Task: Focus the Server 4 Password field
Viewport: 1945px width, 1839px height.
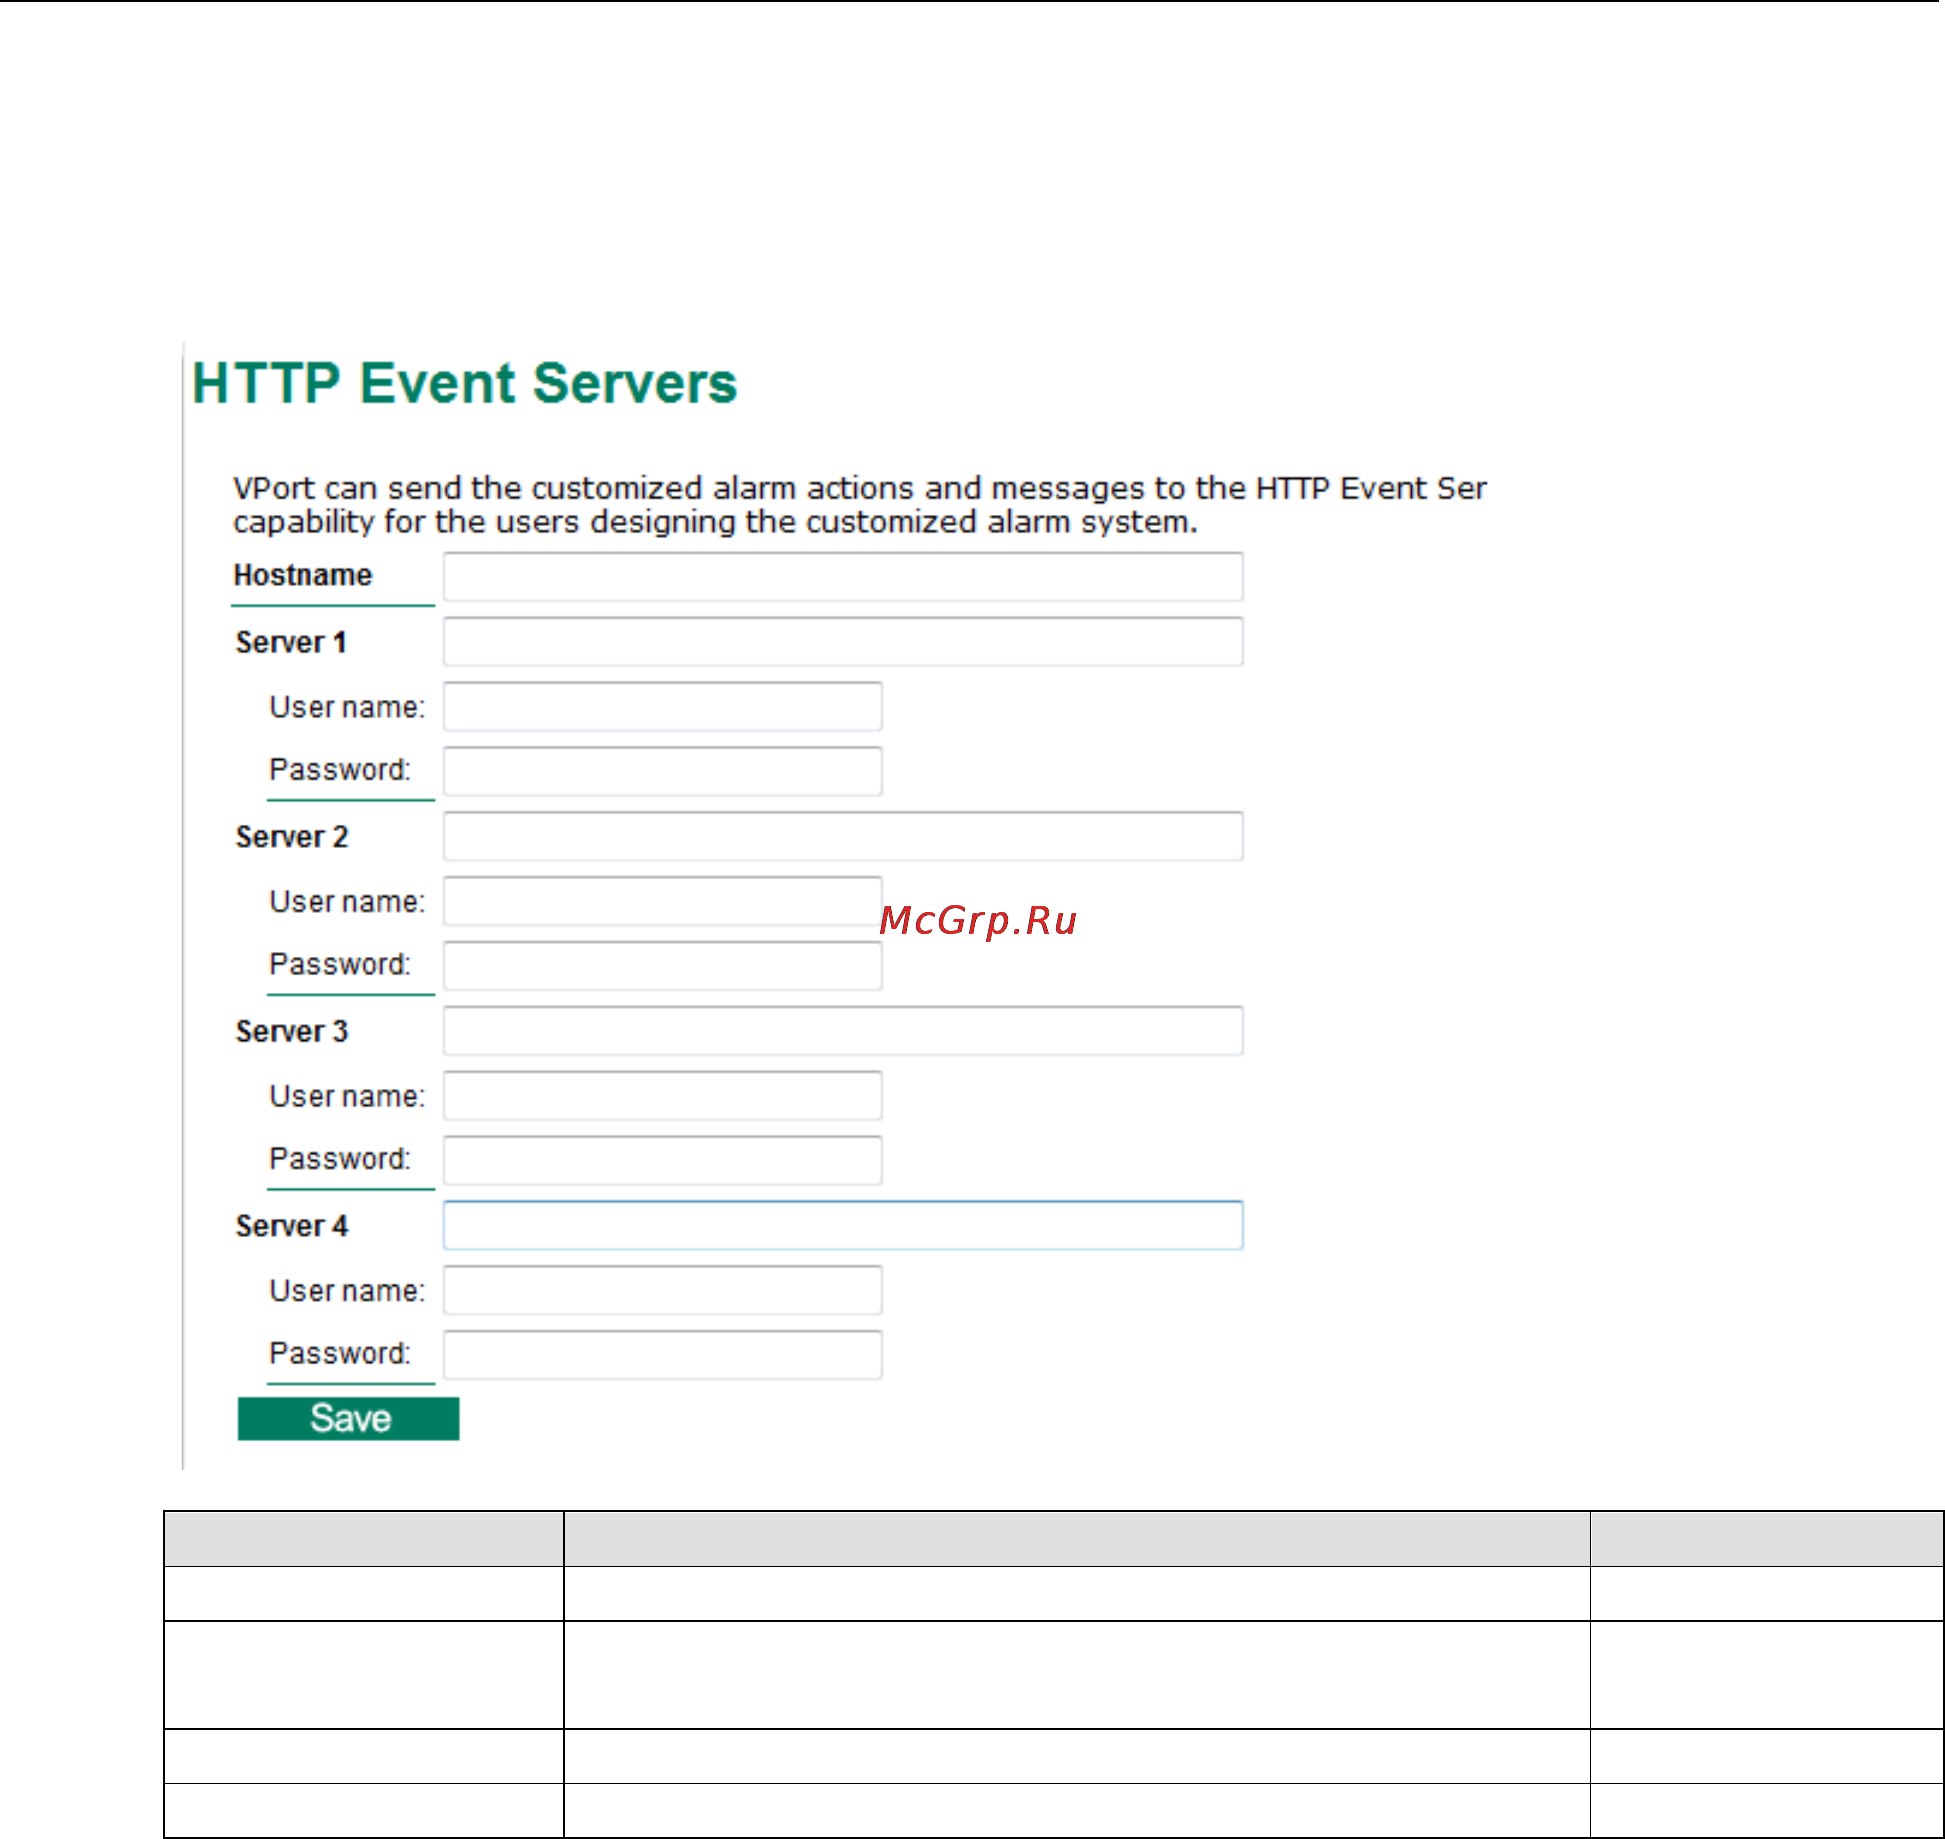Action: (663, 1355)
